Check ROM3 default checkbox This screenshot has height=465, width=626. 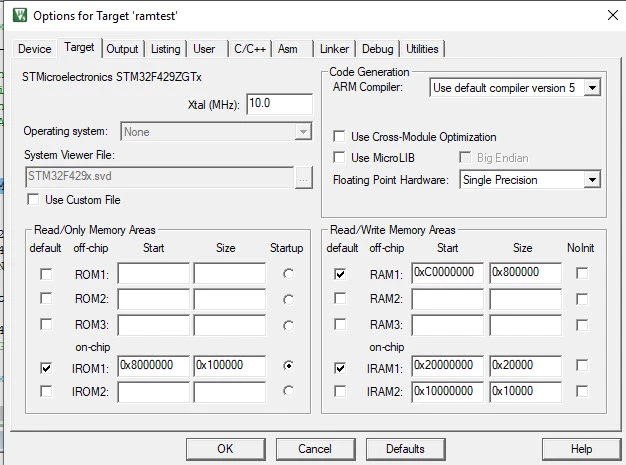coord(46,324)
